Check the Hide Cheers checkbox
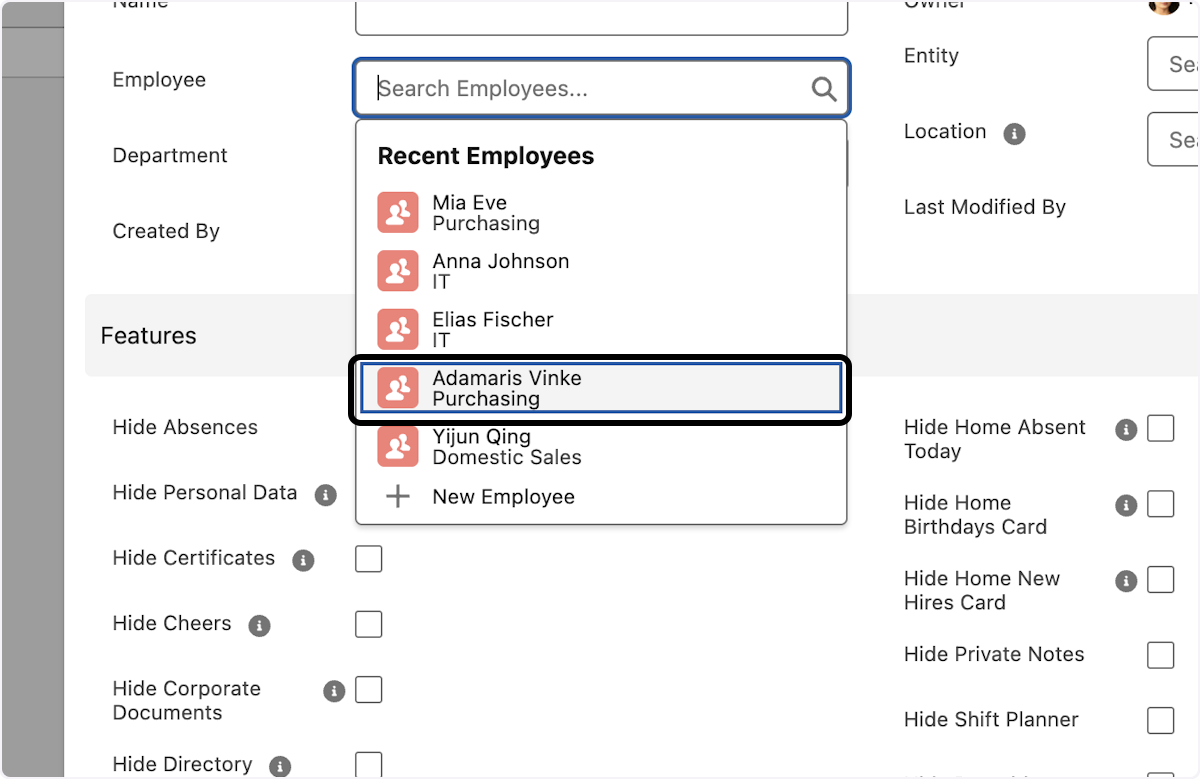 pyautogui.click(x=368, y=624)
